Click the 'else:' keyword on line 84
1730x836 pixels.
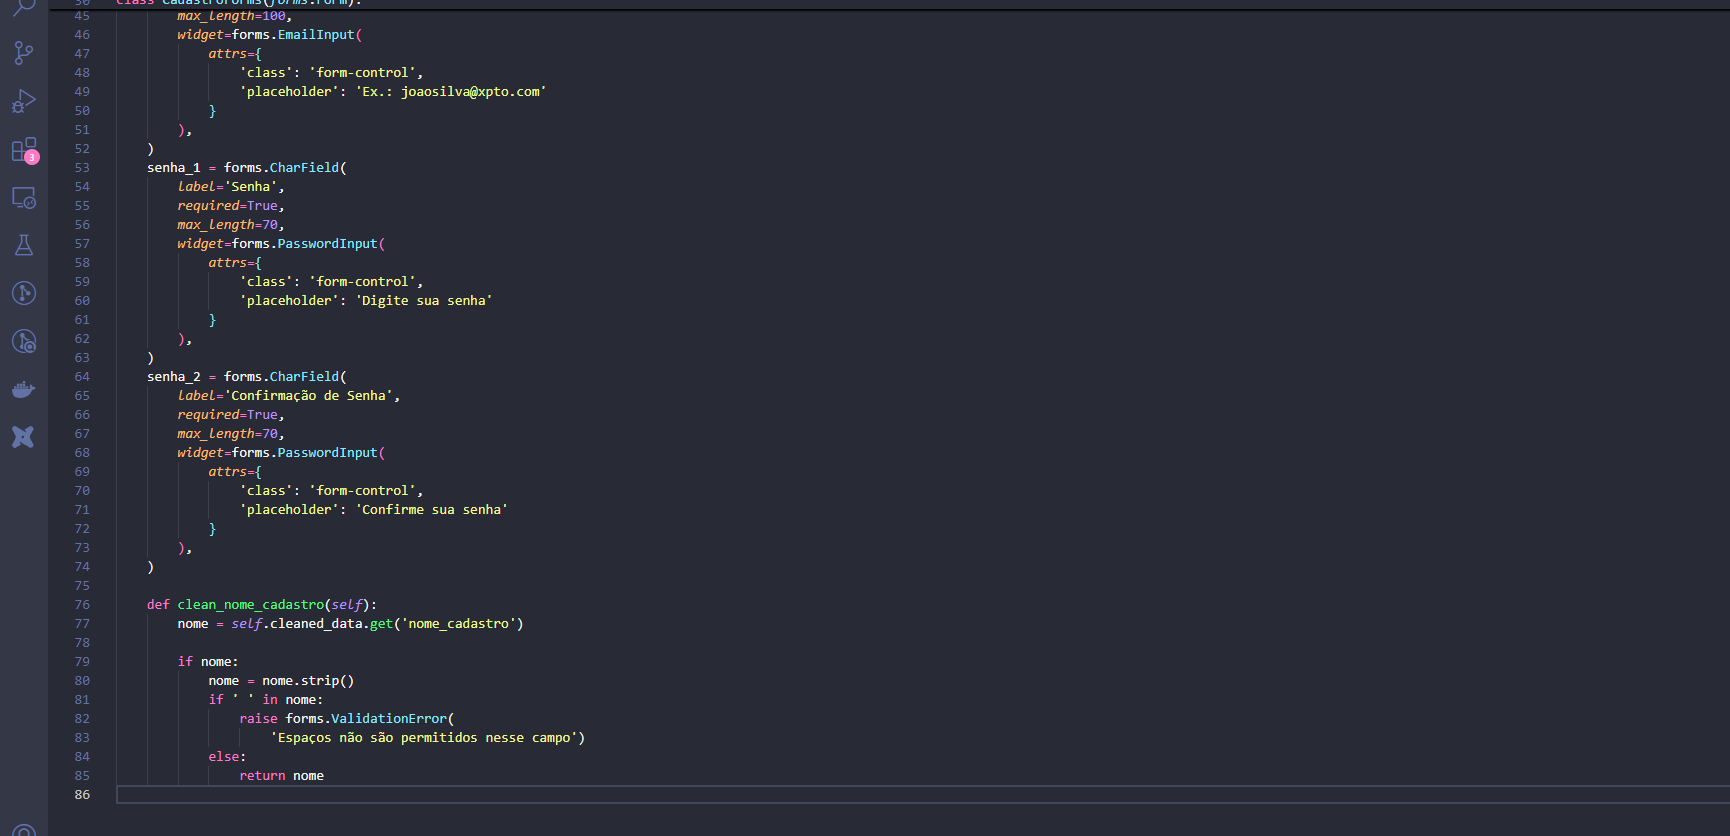coord(228,757)
